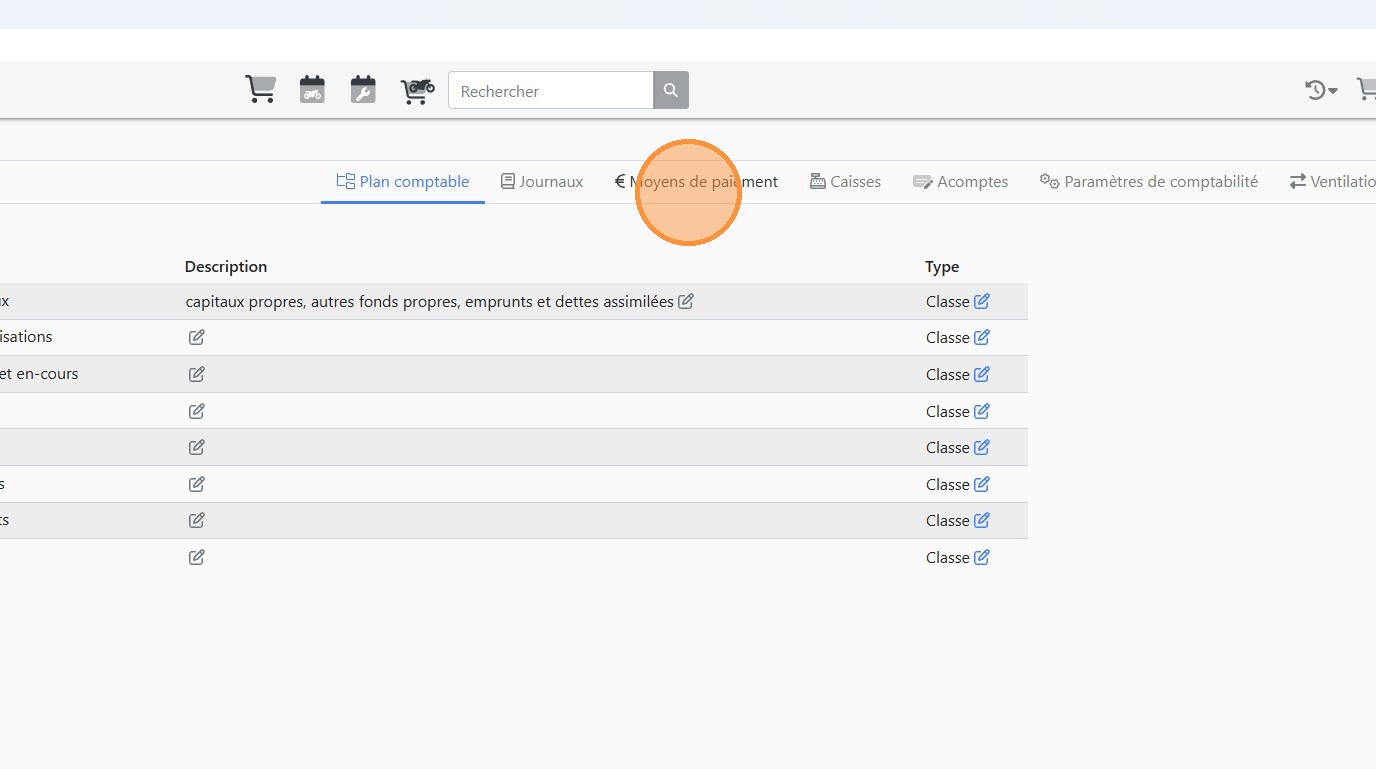Open the shopping cart icon beside the calendars

click(260, 90)
